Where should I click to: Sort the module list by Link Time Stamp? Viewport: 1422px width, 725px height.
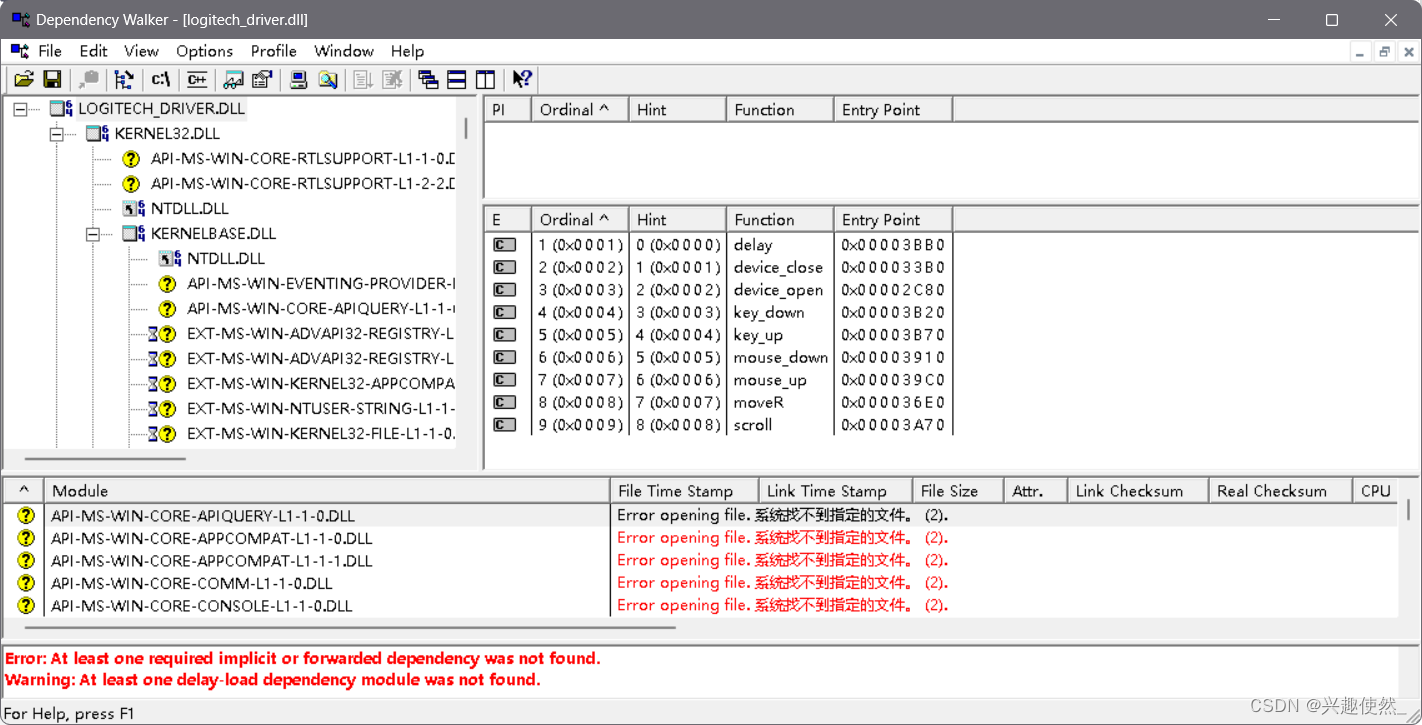click(x=835, y=491)
